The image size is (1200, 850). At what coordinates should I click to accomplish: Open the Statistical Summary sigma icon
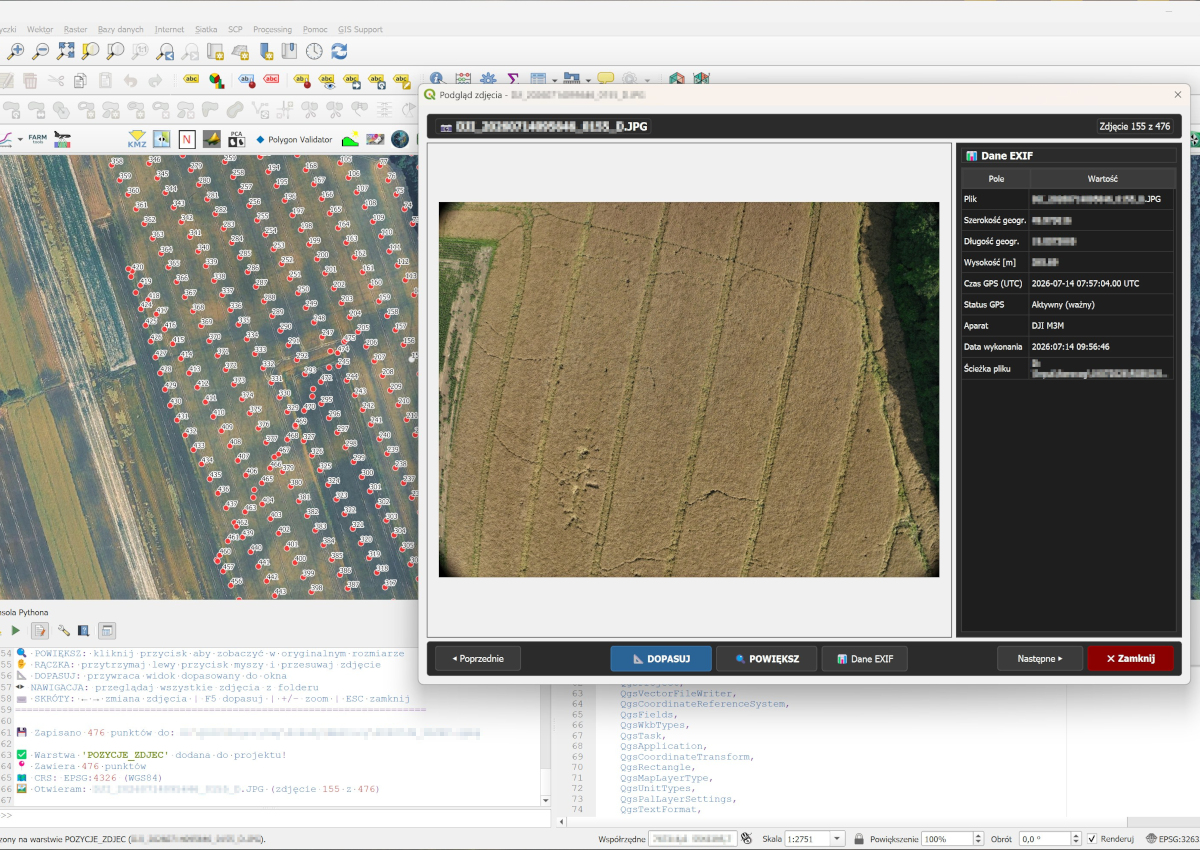[x=513, y=79]
